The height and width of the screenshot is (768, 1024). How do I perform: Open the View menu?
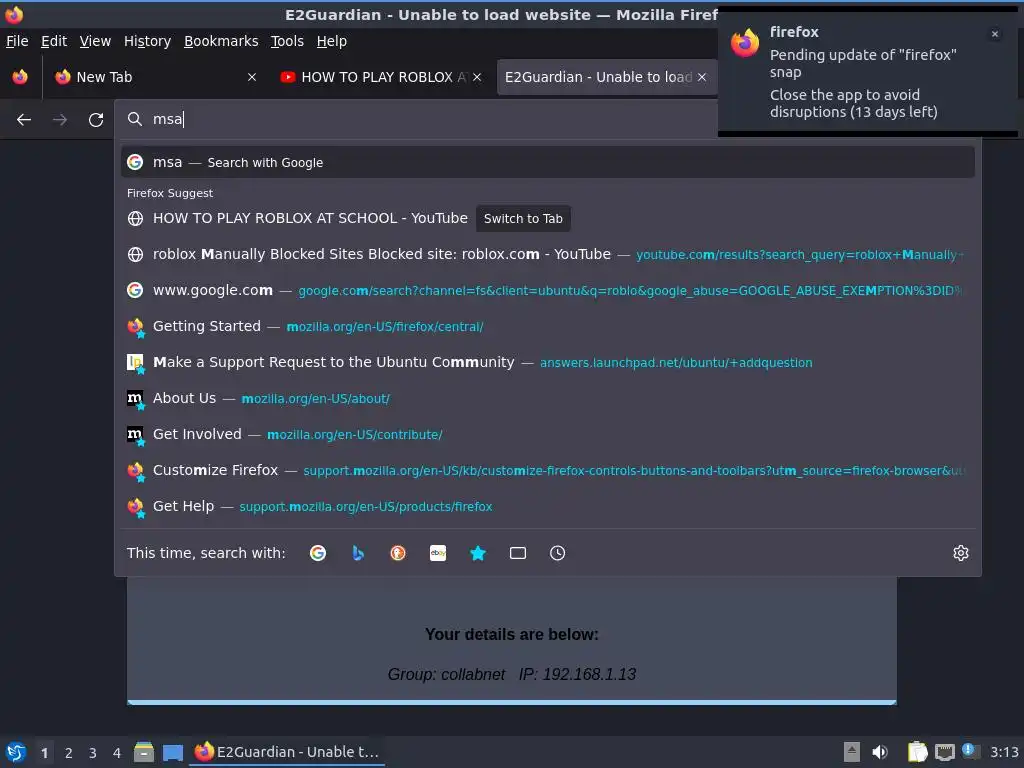pos(95,41)
